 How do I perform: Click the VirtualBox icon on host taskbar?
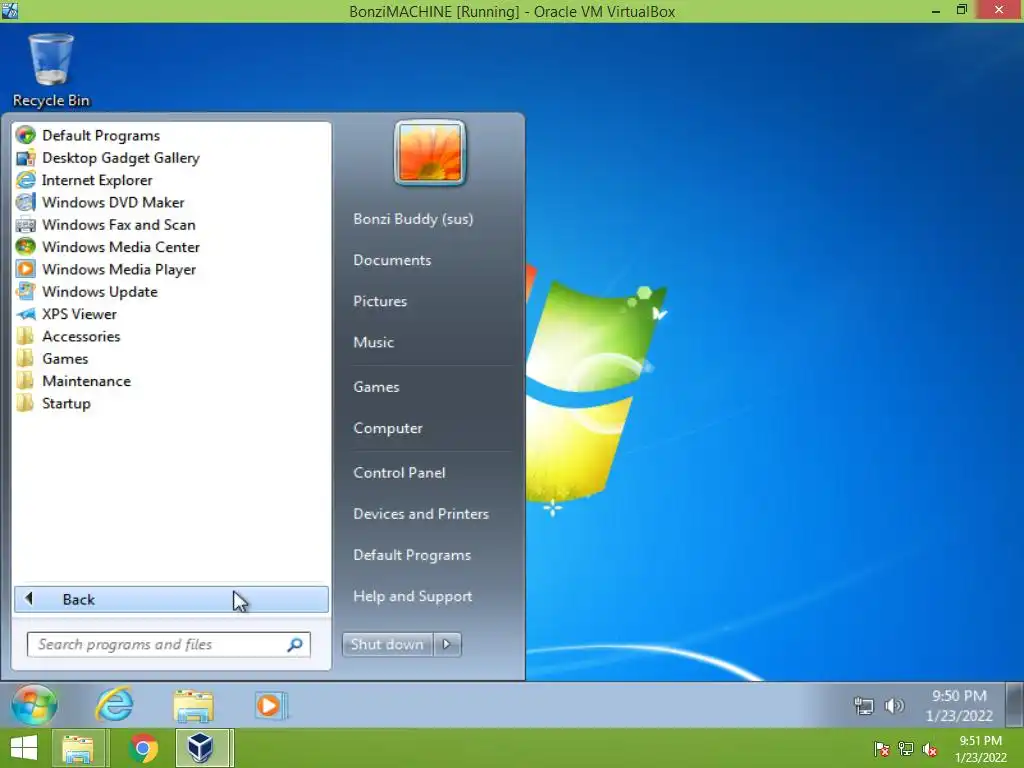click(200, 748)
